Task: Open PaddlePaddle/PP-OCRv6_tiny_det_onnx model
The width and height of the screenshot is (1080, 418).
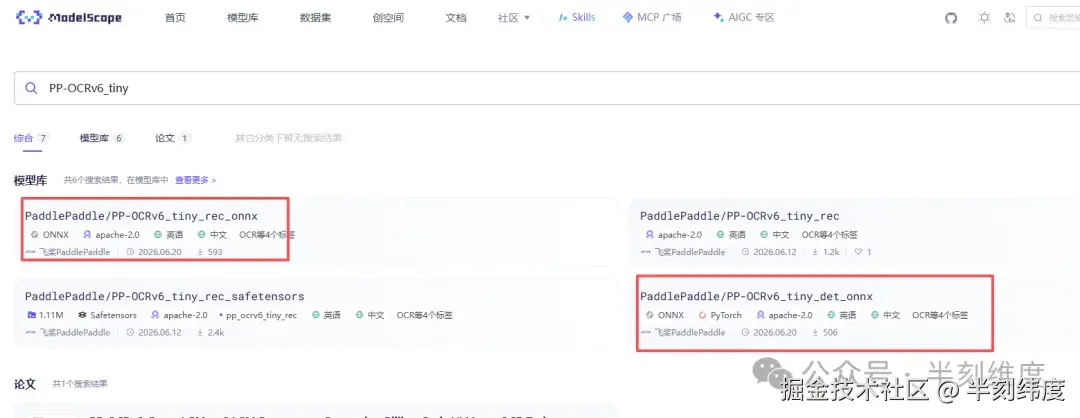Action: click(x=756, y=297)
